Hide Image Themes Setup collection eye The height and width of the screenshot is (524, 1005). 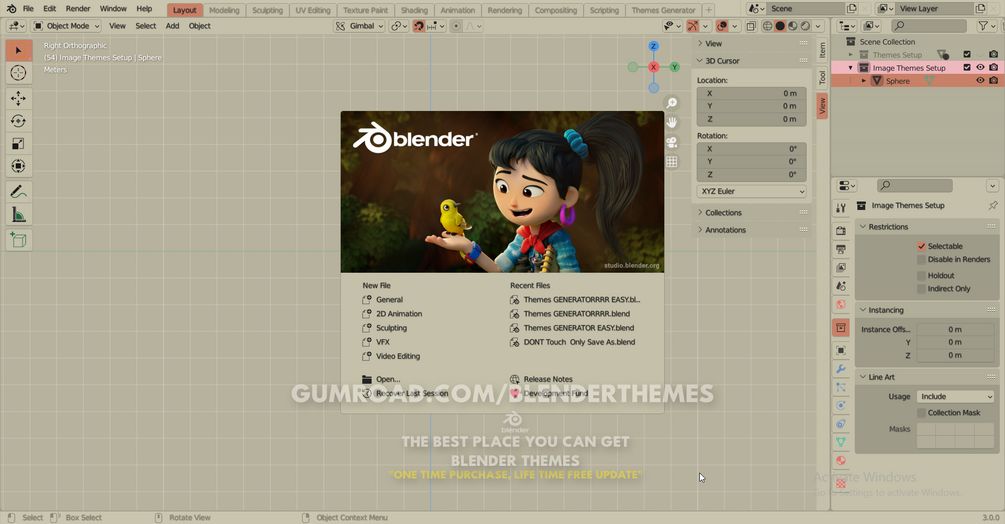pos(980,67)
